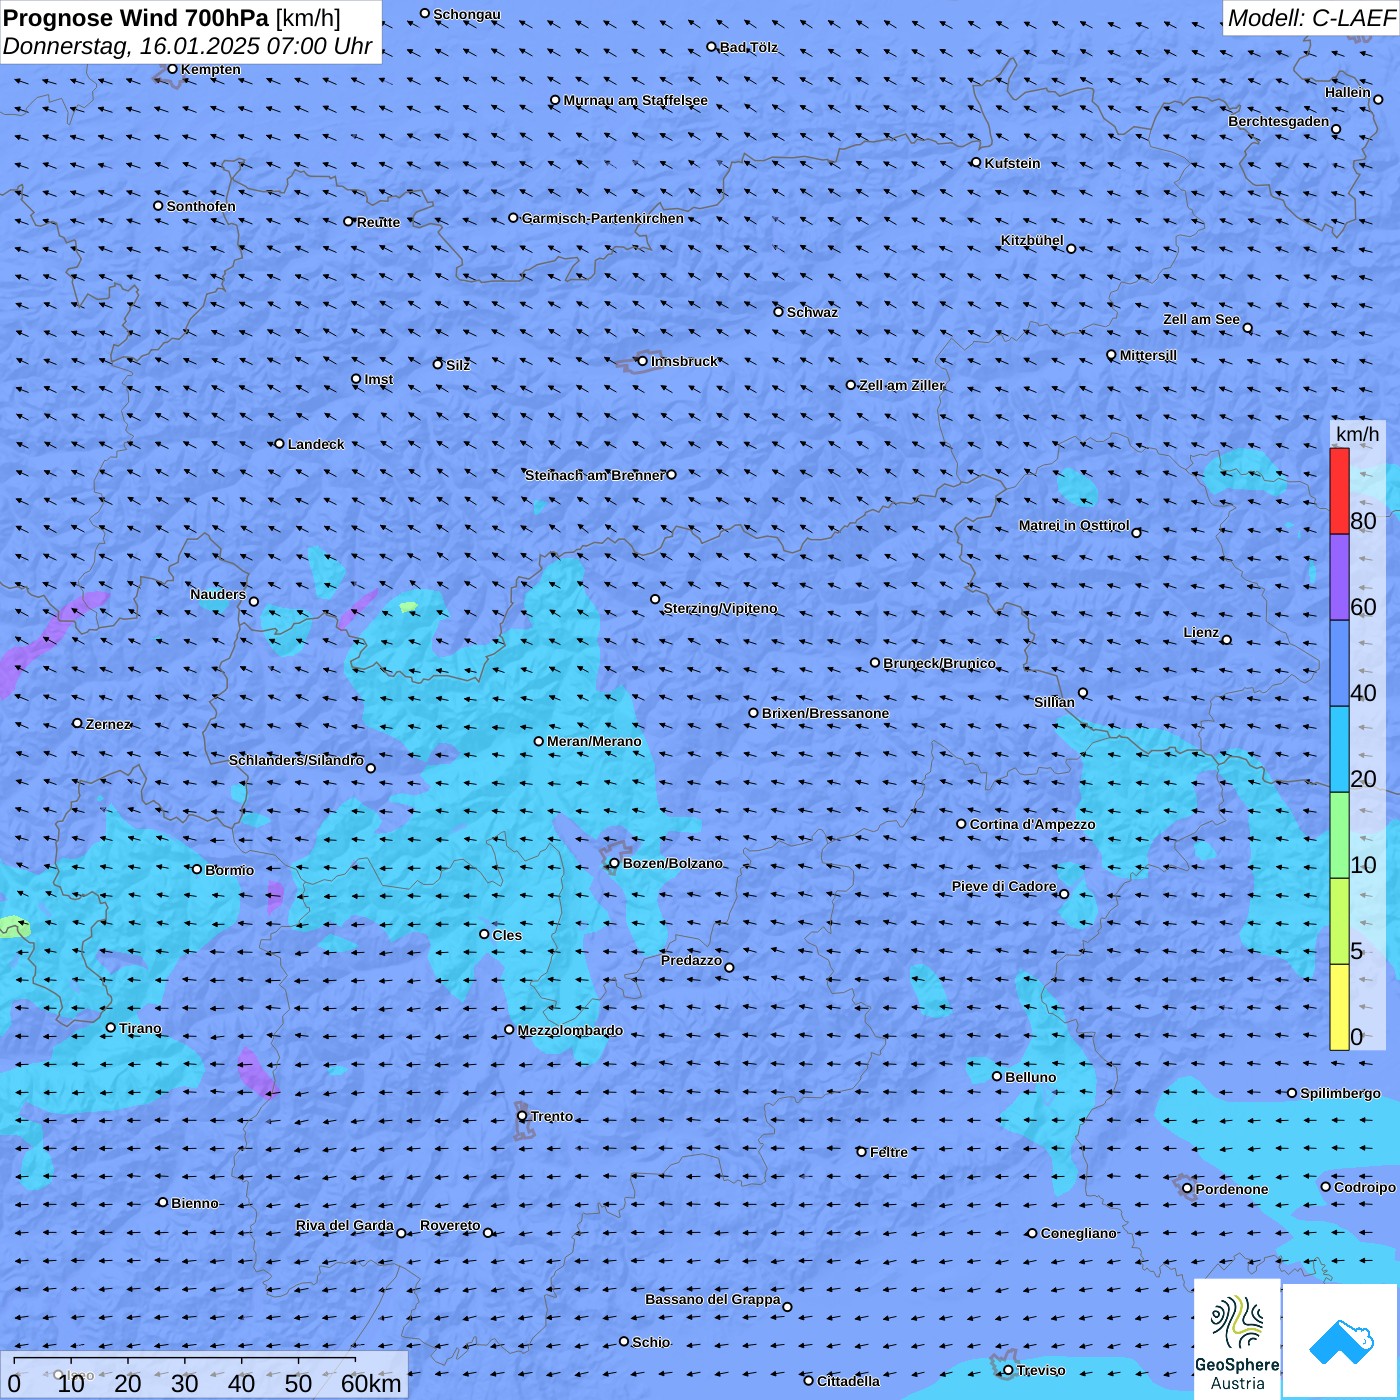Click the Trento city label
The image size is (1400, 1400).
coord(552,1116)
